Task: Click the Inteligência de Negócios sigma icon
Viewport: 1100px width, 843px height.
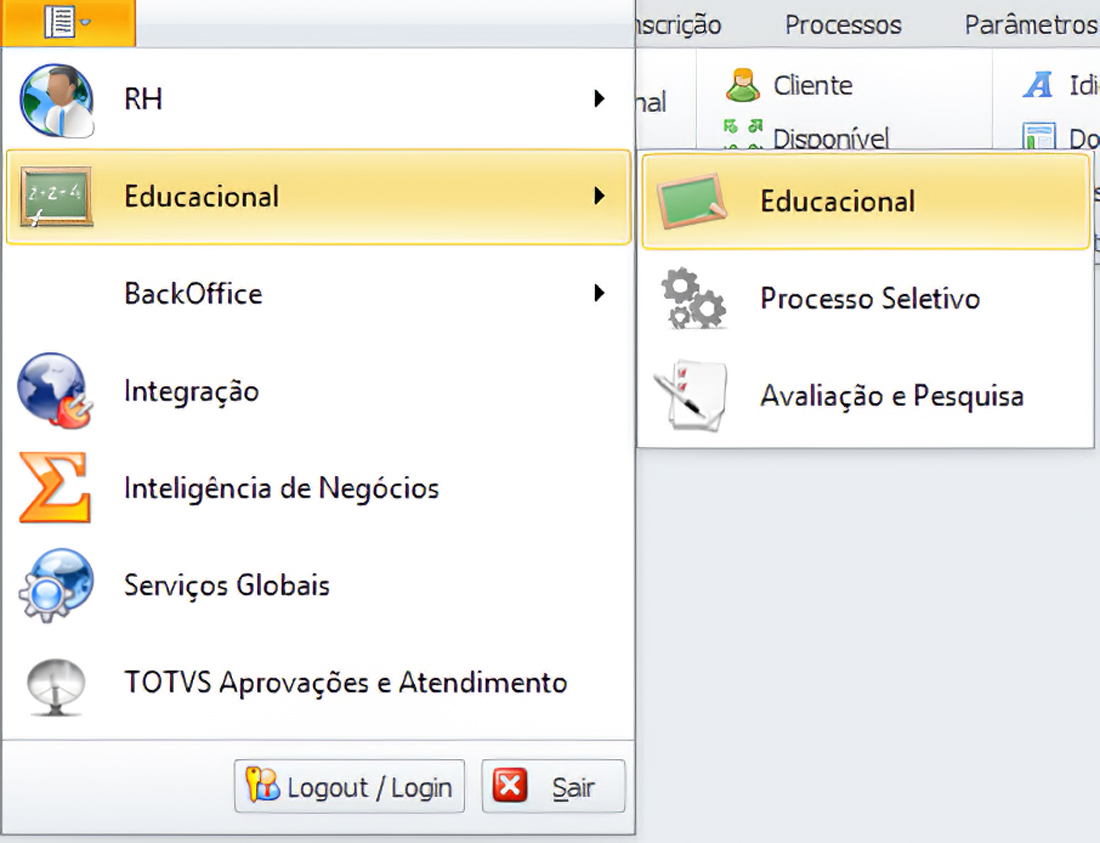Action: coord(56,488)
